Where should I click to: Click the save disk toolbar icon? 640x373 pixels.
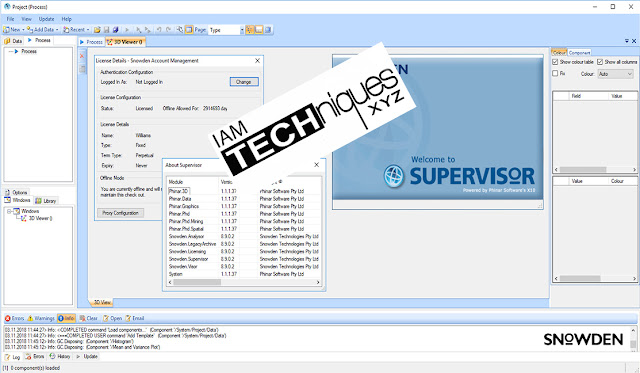[x=107, y=30]
